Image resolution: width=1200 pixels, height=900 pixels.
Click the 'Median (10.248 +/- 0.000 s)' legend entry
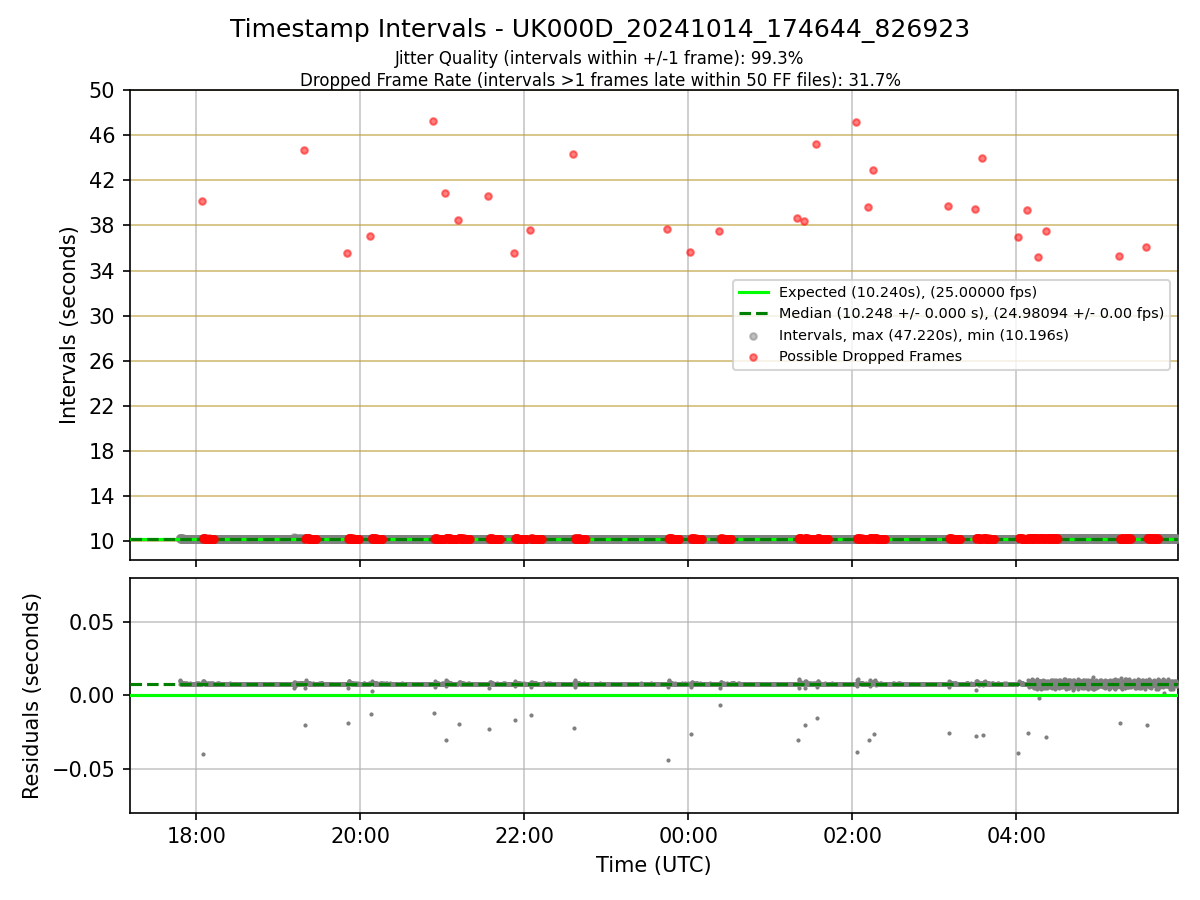971,314
